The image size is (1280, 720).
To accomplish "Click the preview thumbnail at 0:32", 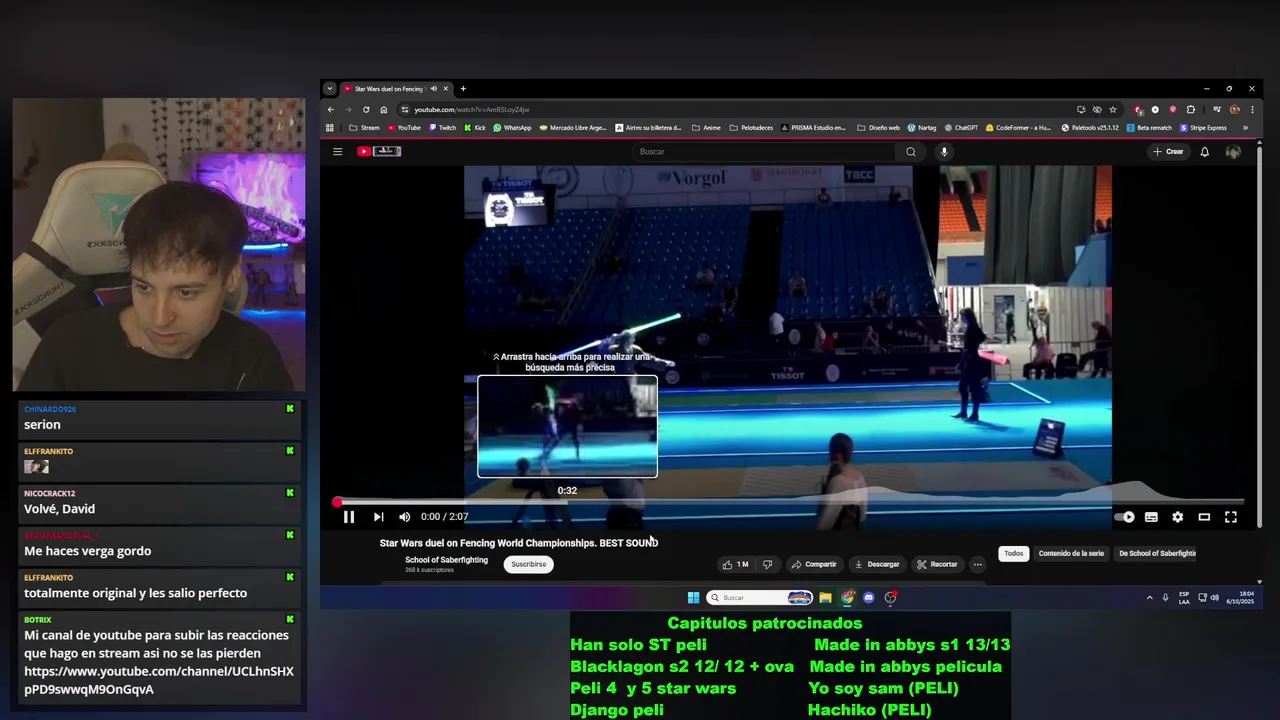I will point(567,427).
